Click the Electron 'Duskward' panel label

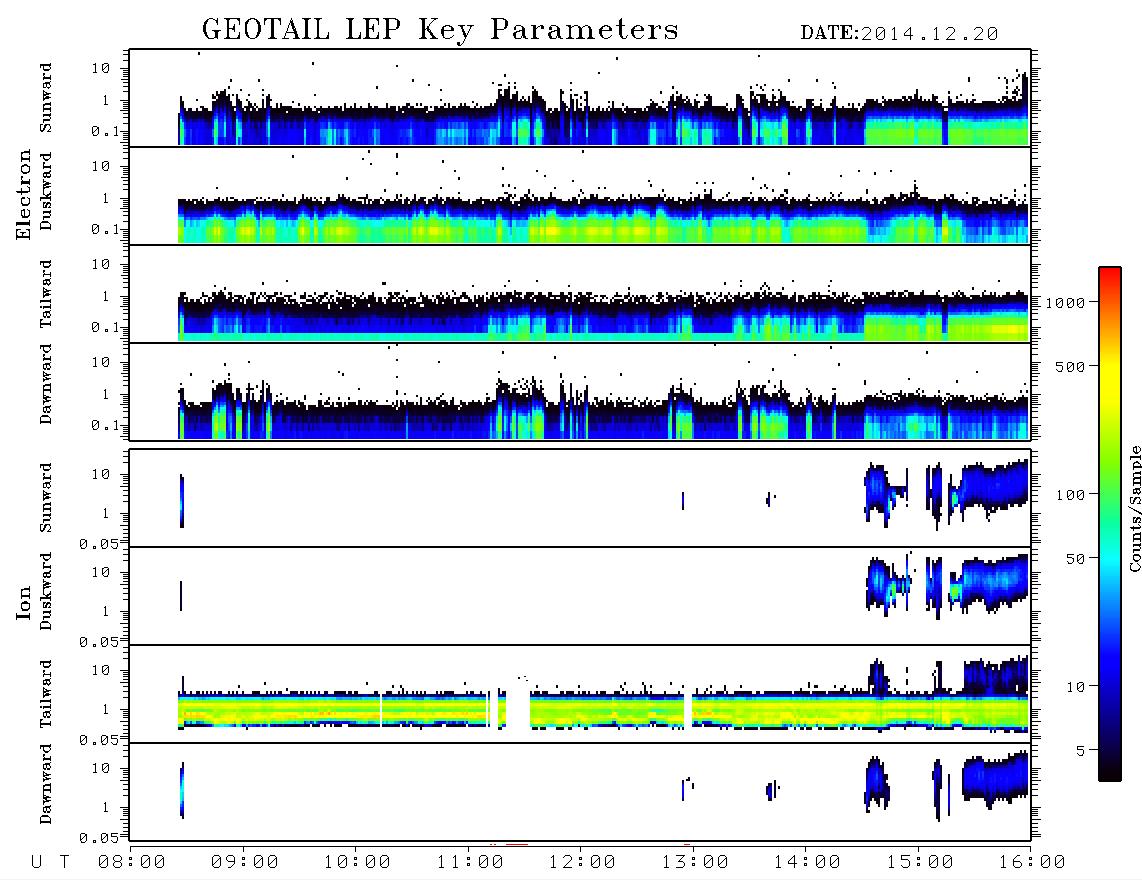46,192
